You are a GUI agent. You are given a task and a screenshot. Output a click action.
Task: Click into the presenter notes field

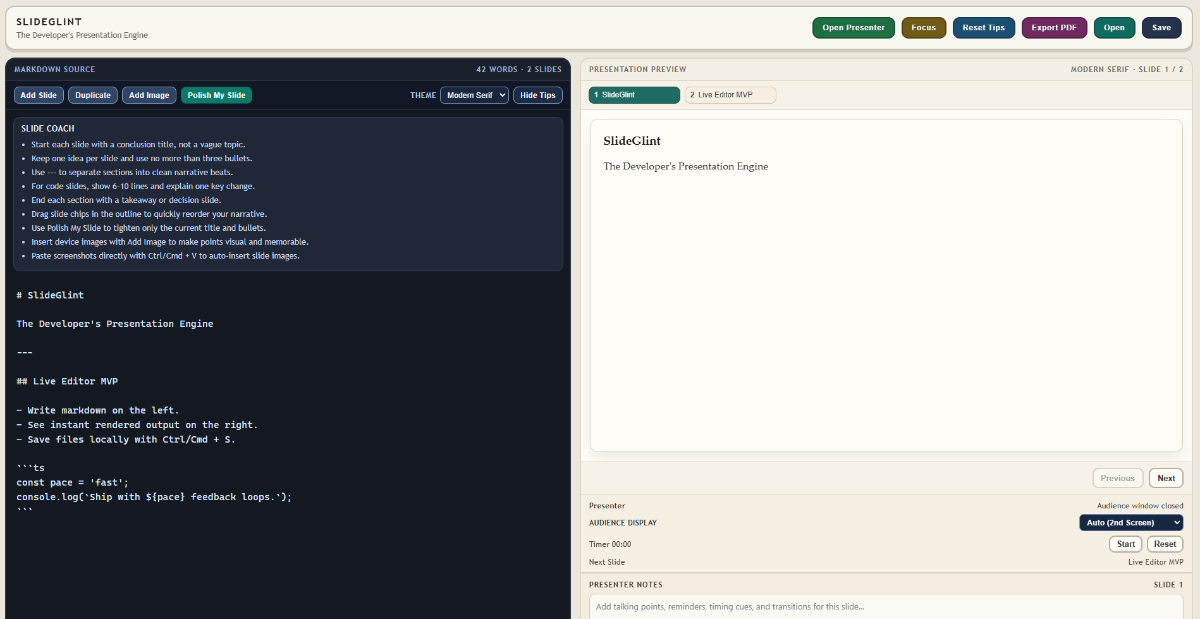coord(886,606)
